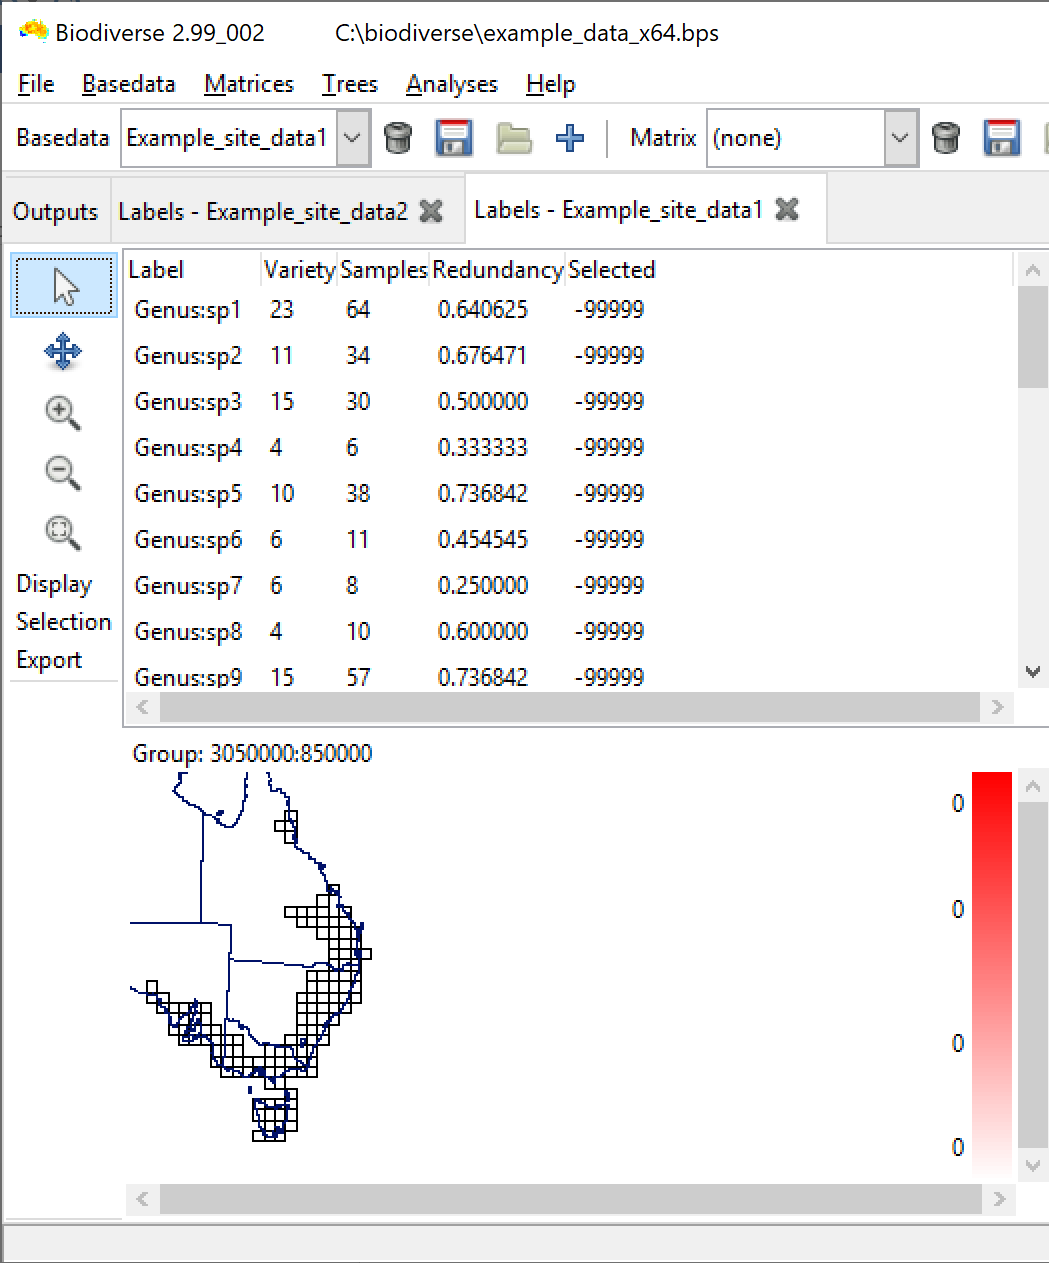
Task: Open the Matrix (none) dropdown
Action: click(899, 138)
